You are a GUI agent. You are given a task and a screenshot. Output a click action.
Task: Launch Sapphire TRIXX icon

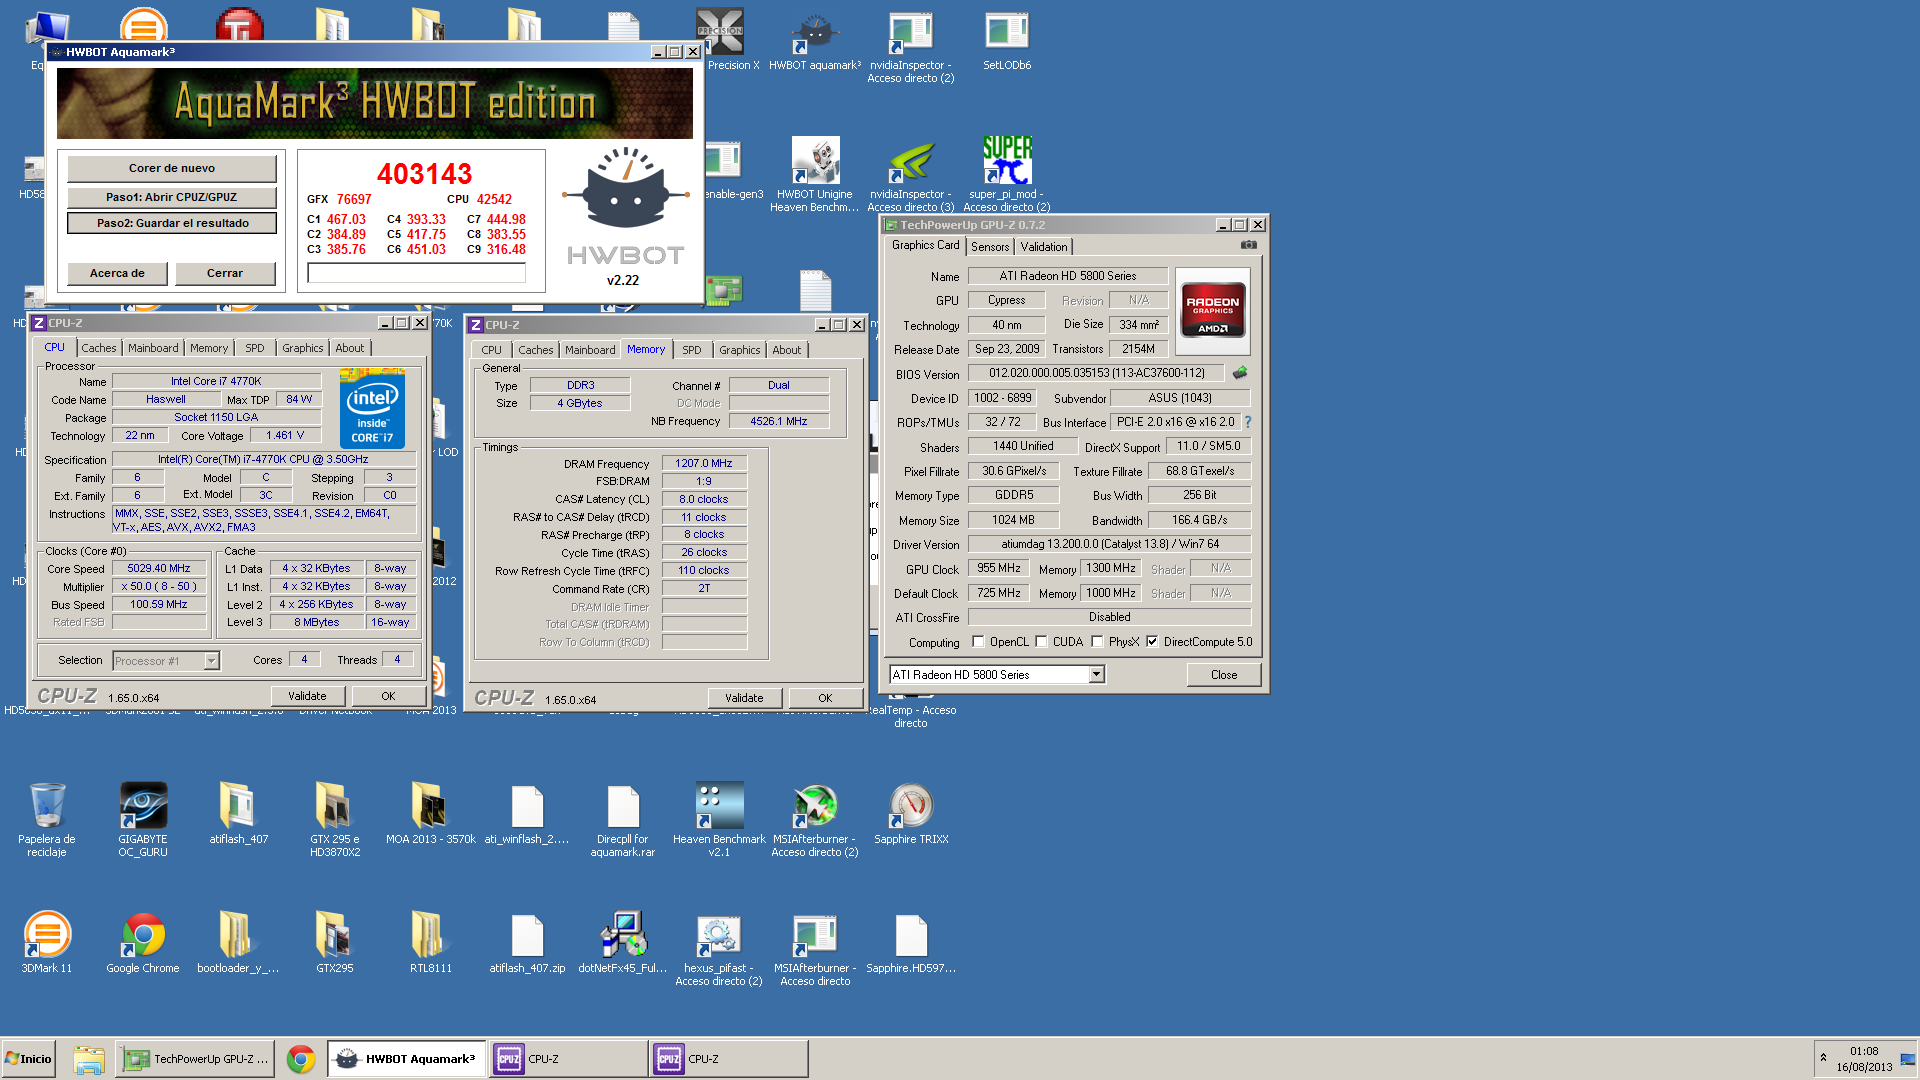point(911,813)
